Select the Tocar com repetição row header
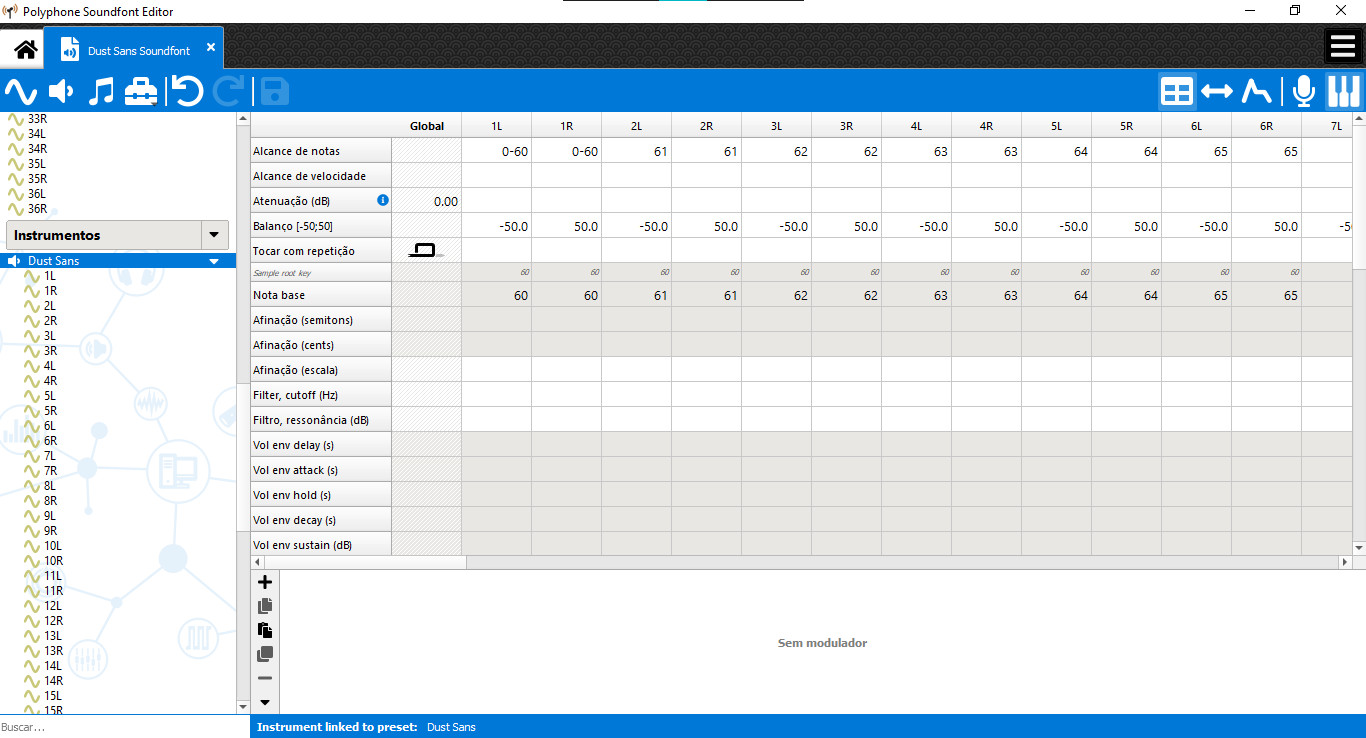The image size is (1366, 738). tap(321, 251)
